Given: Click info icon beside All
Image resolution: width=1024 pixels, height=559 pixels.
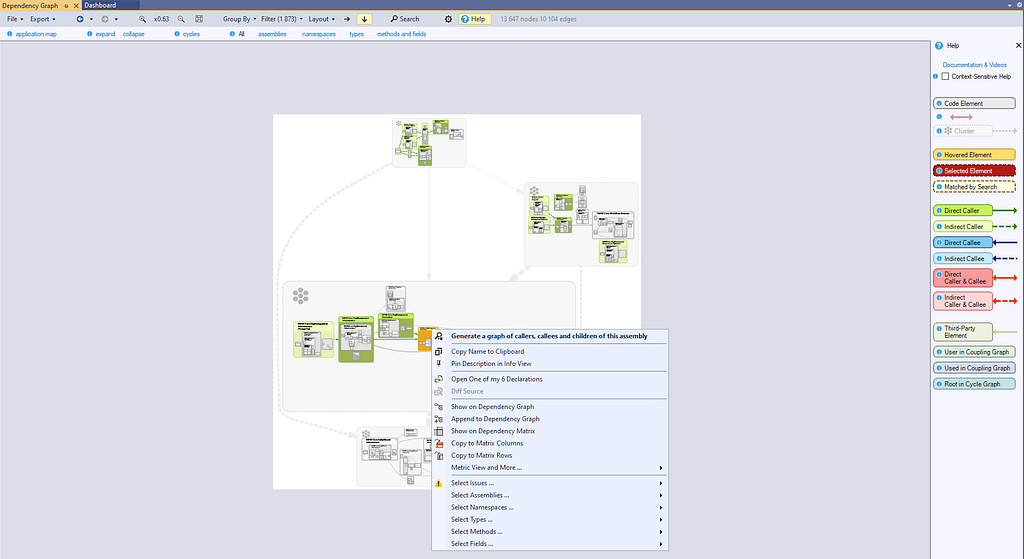Looking at the screenshot, I should 232,34.
